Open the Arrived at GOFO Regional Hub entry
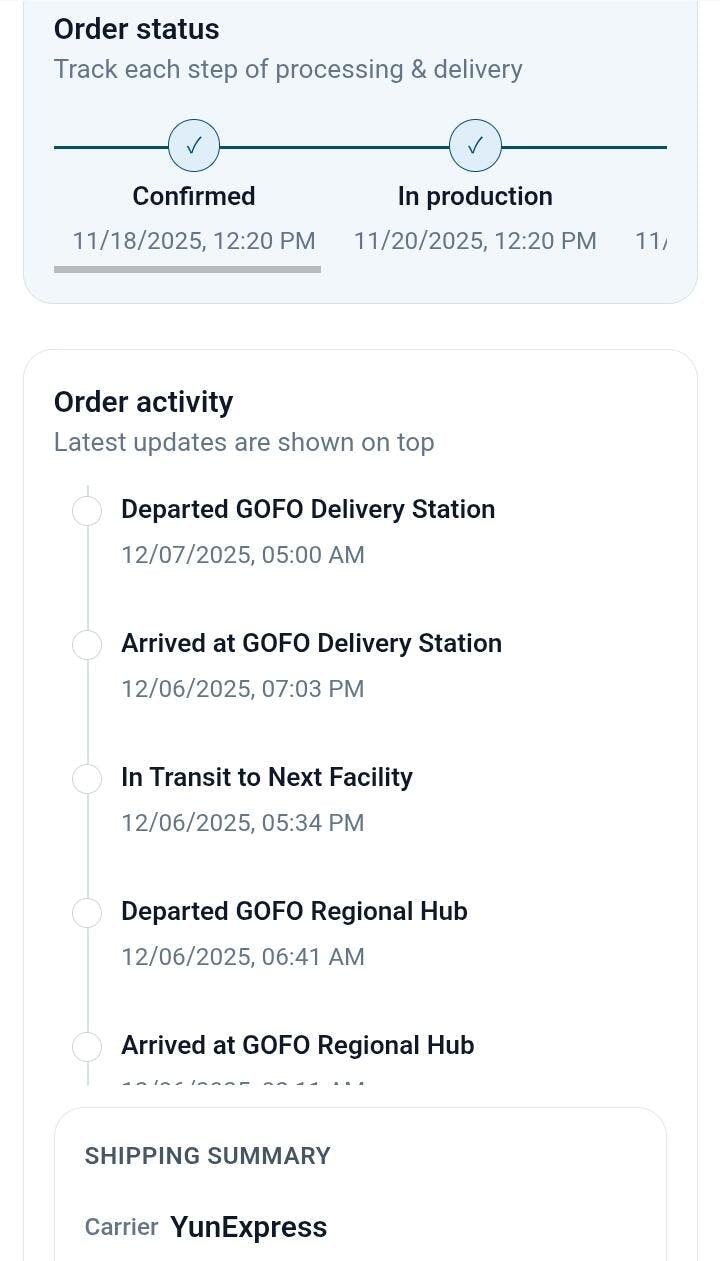Image resolution: width=720 pixels, height=1261 pixels. click(x=297, y=1045)
